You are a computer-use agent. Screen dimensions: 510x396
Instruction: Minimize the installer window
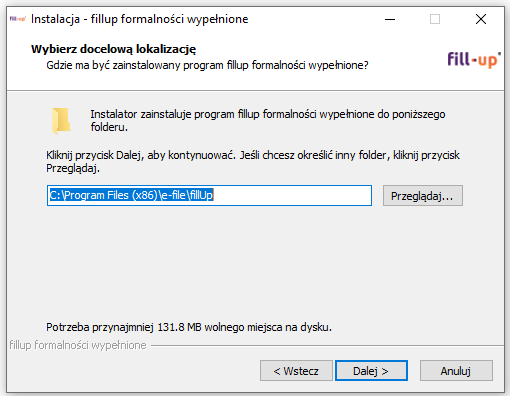tap(390, 19)
